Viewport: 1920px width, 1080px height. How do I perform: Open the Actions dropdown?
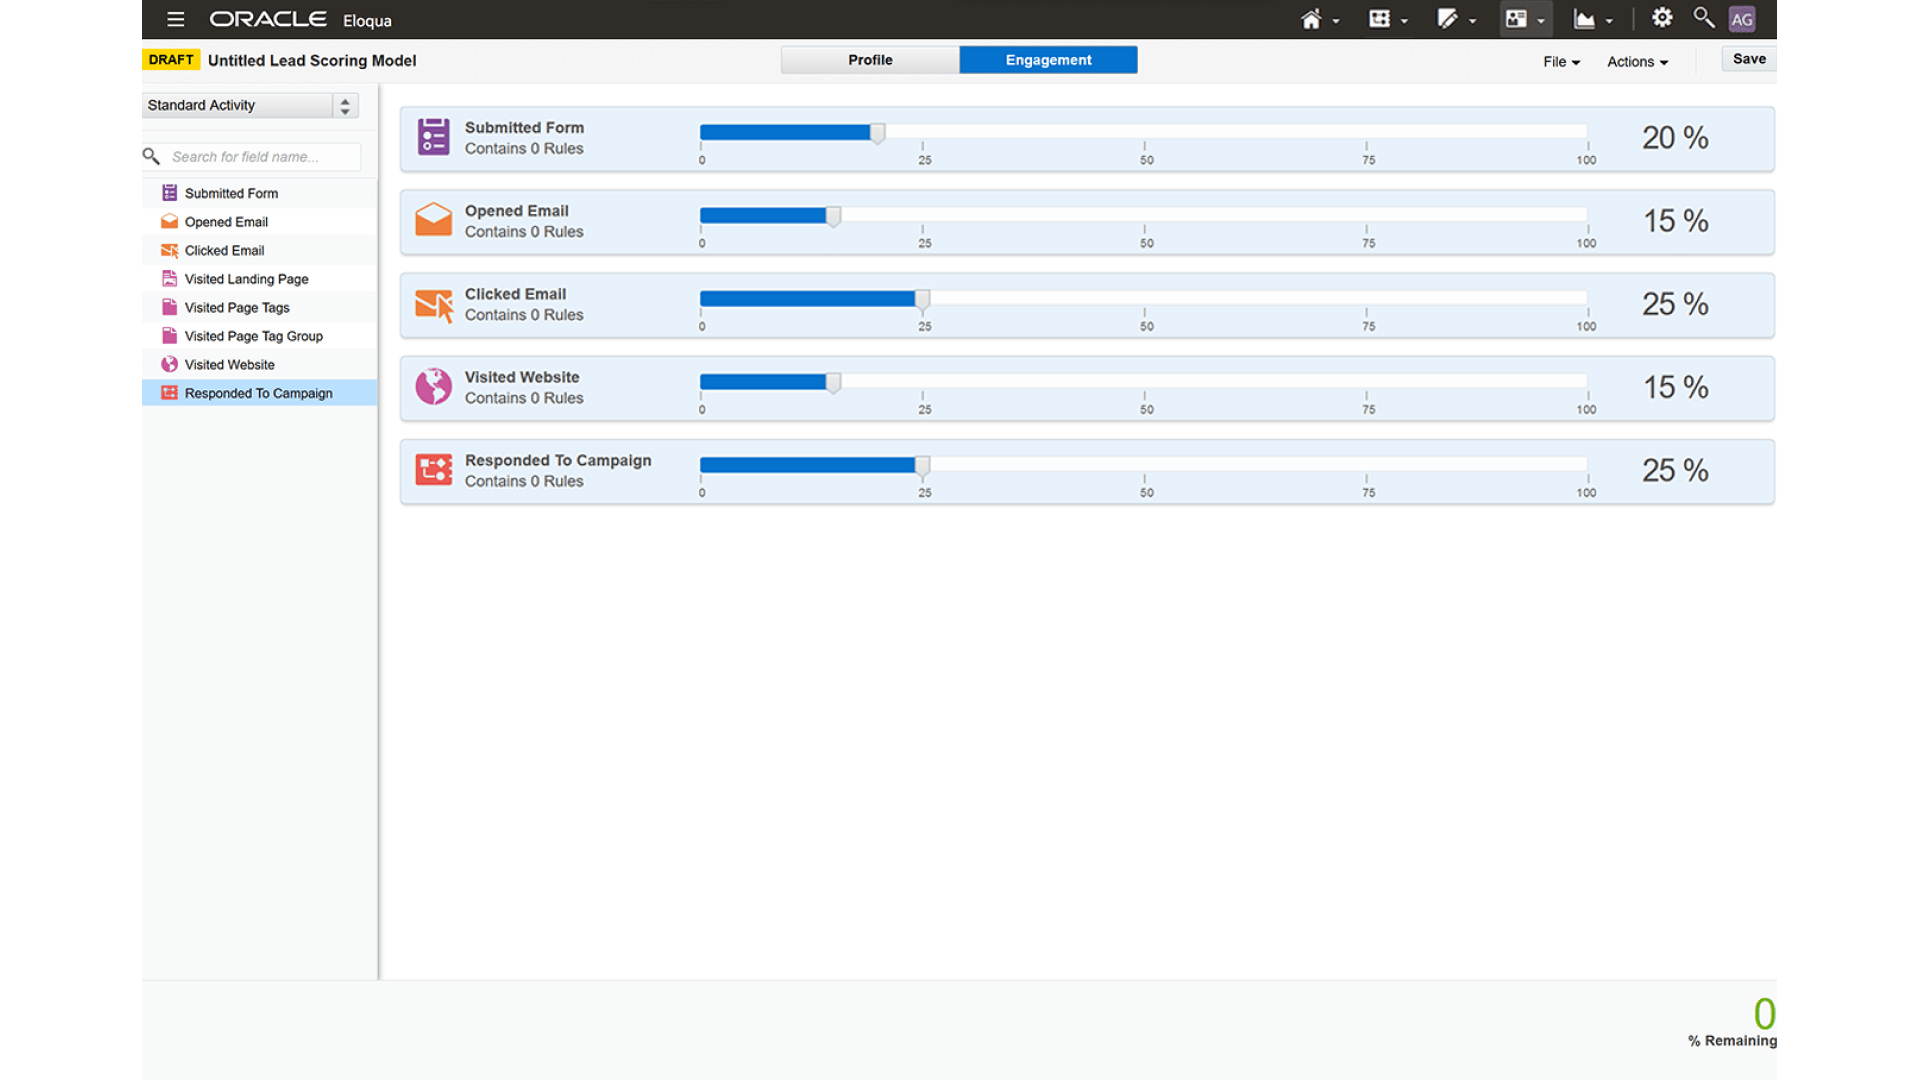tap(1637, 61)
